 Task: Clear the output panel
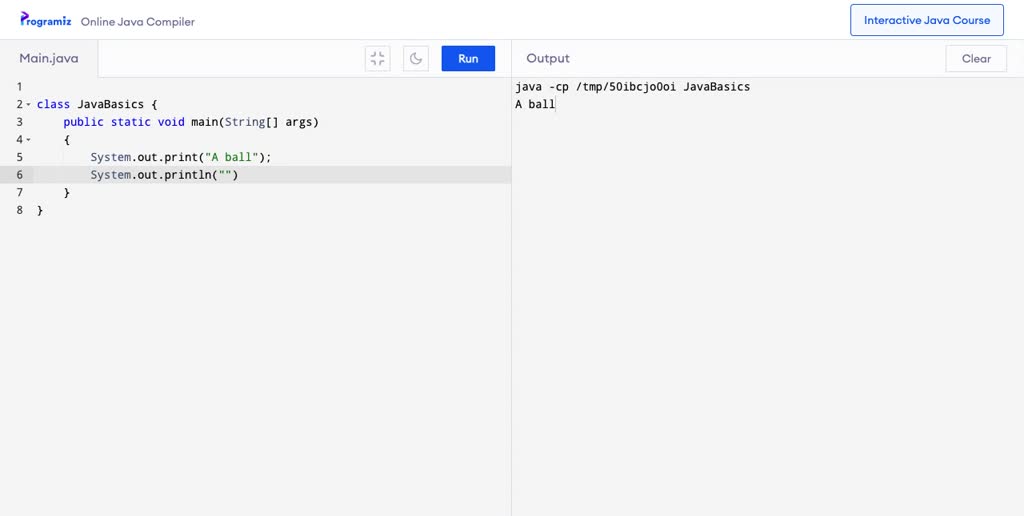coord(976,58)
